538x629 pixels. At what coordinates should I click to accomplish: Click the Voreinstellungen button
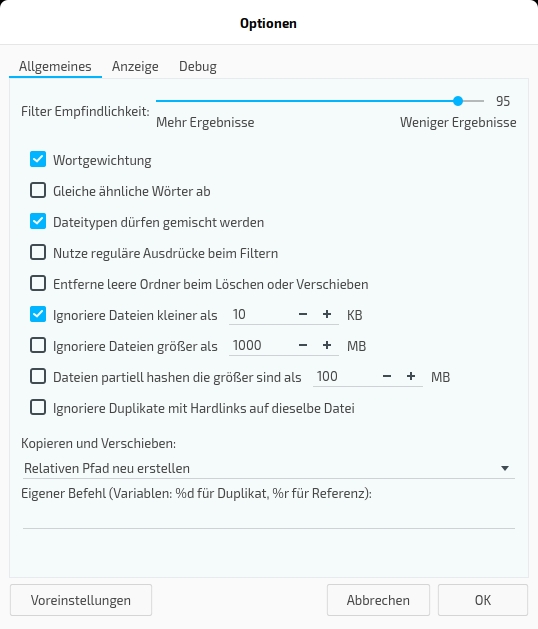click(81, 600)
